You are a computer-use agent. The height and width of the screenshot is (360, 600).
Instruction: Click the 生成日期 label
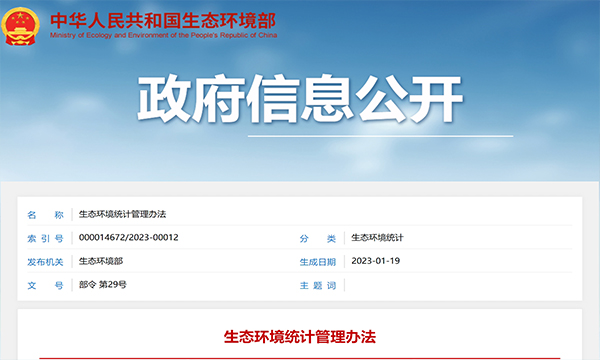click(x=318, y=262)
